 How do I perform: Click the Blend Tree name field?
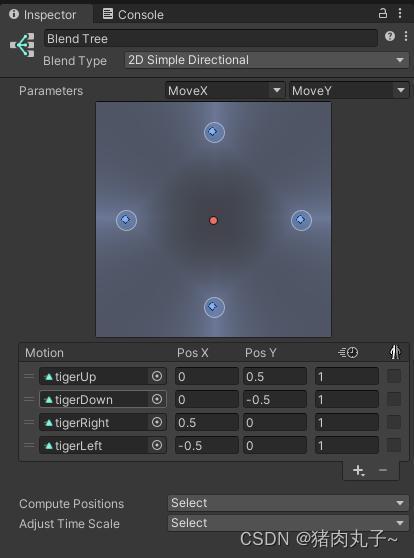(211, 38)
